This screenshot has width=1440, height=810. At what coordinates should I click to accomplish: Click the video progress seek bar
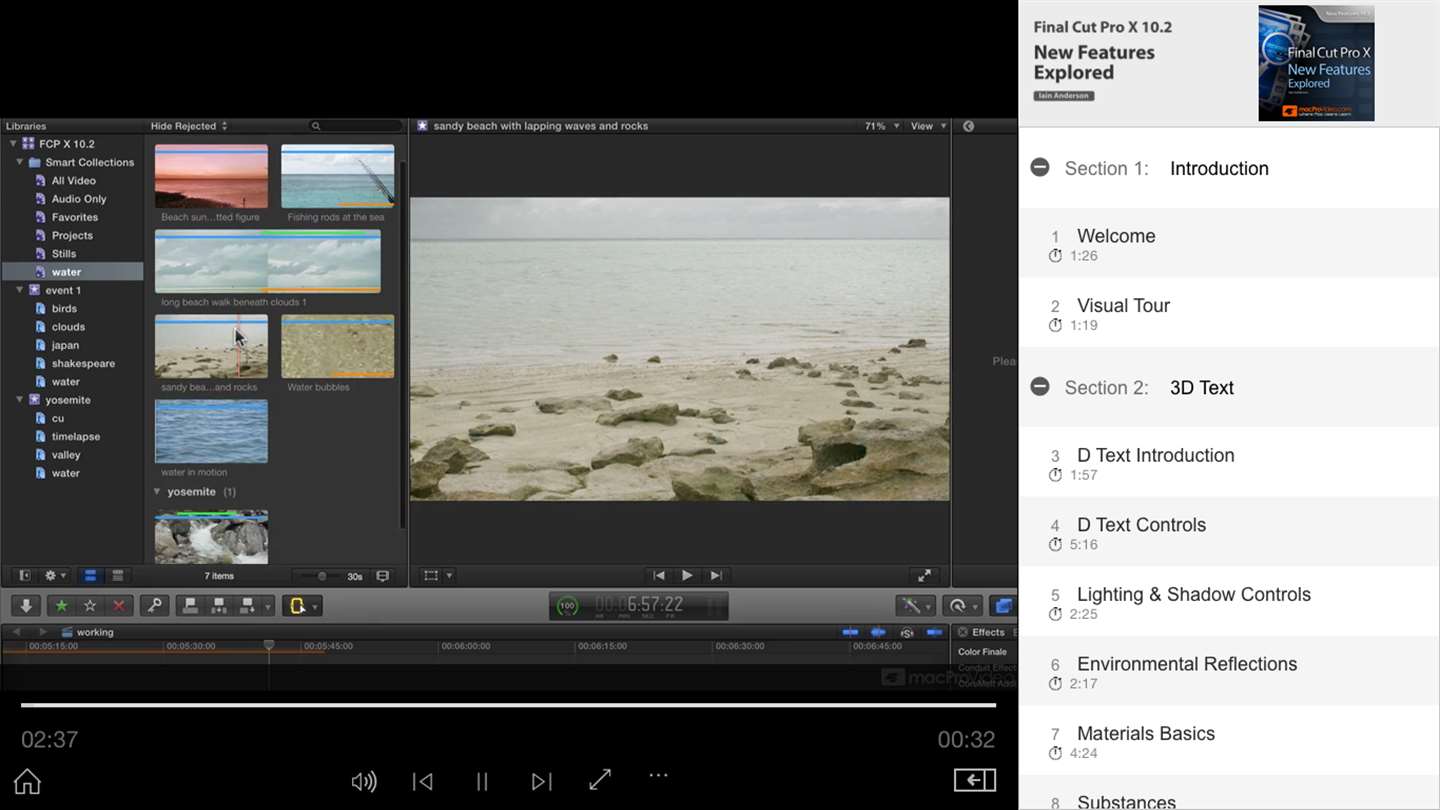pyautogui.click(x=508, y=705)
